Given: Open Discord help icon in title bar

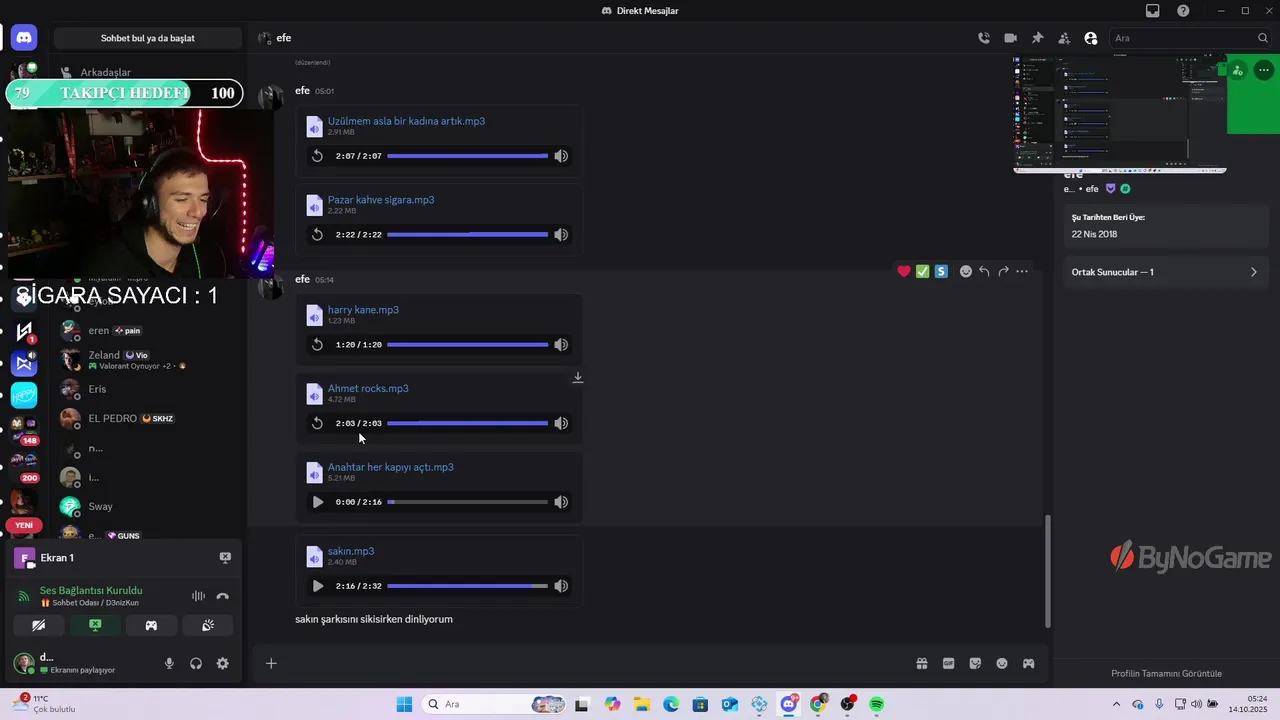Looking at the screenshot, I should [1183, 11].
